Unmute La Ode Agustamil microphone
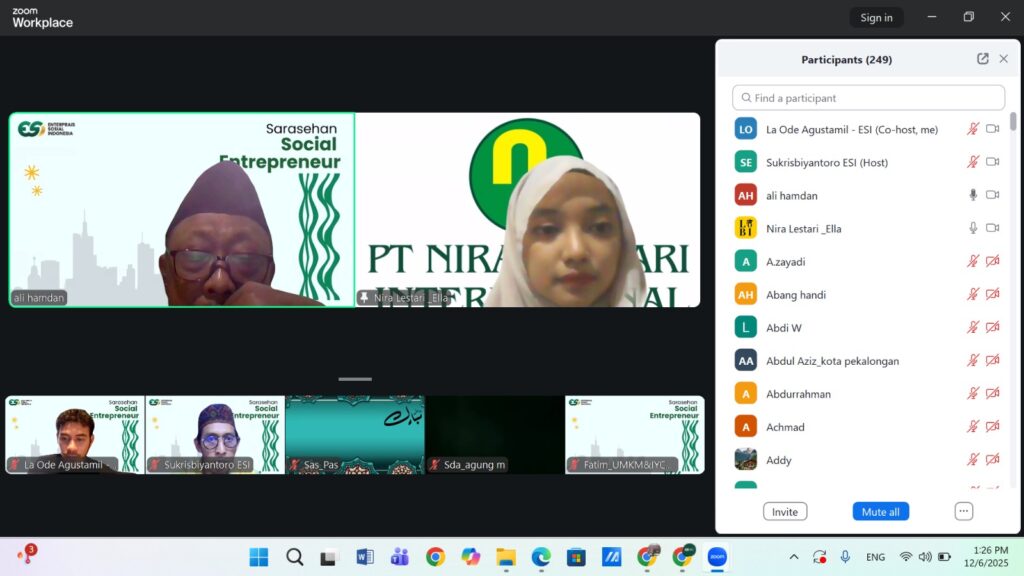This screenshot has width=1024, height=576. pyautogui.click(x=972, y=129)
